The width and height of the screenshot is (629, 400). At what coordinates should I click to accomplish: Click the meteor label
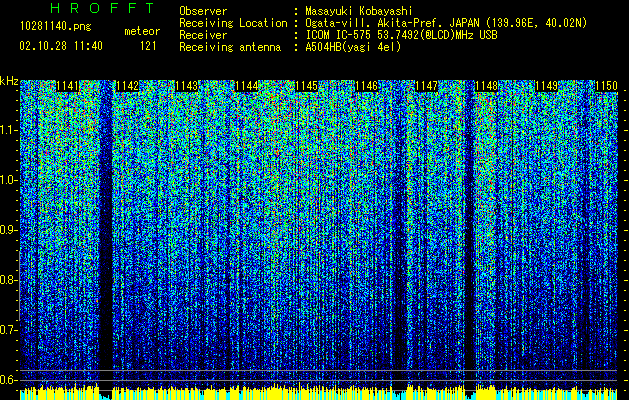coord(142,31)
